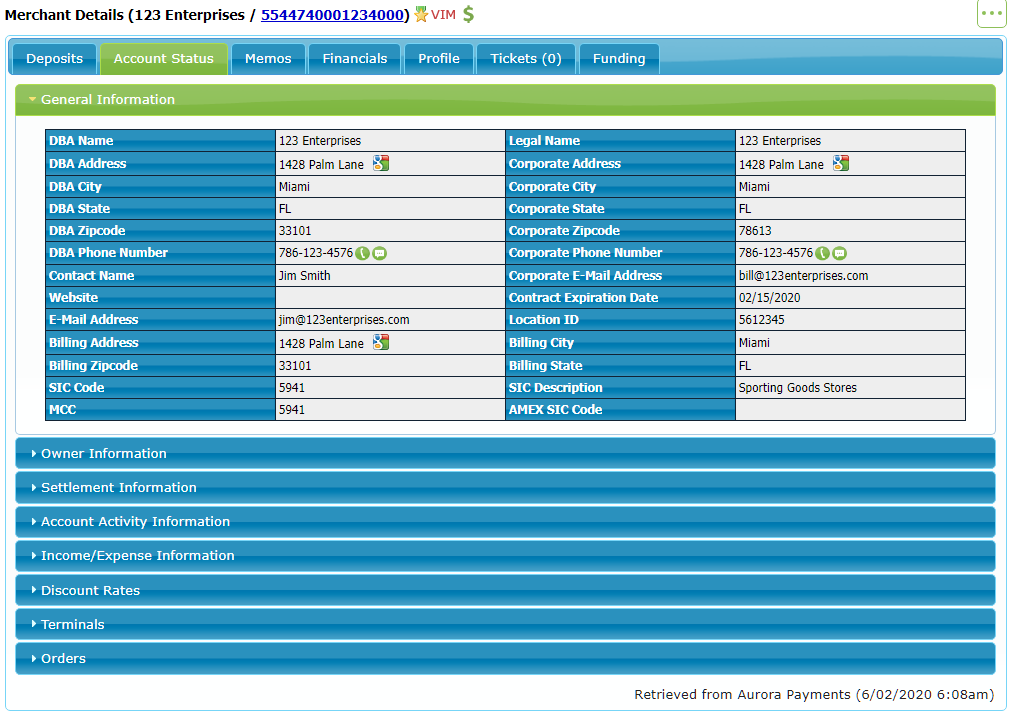The width and height of the screenshot is (1012, 716).
Task: Expand Account Activity Information section
Action: pos(505,522)
